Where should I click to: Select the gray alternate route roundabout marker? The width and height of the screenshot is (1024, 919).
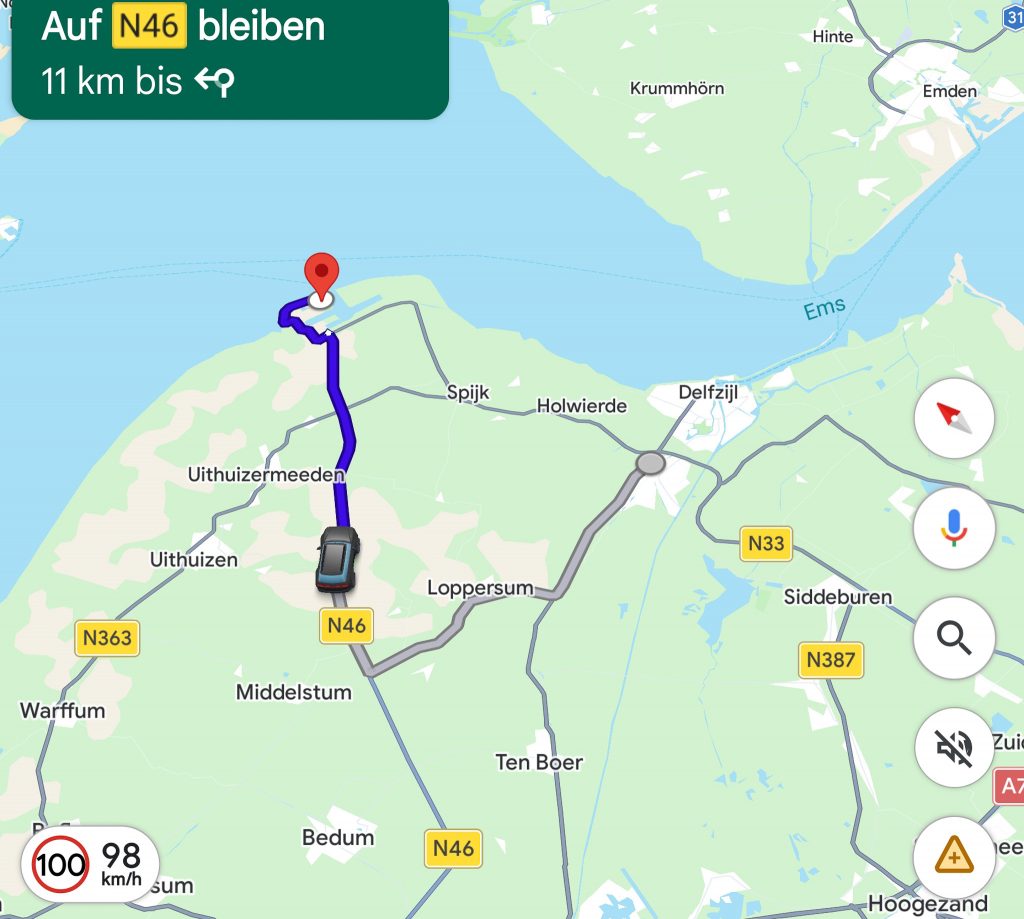coord(650,463)
